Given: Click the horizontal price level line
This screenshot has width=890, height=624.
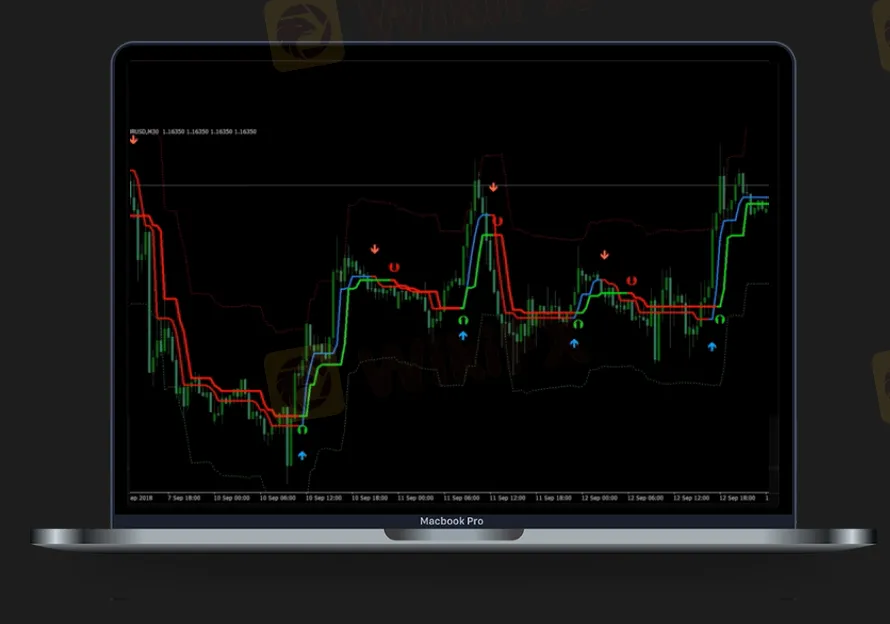Looking at the screenshot, I should (400, 186).
